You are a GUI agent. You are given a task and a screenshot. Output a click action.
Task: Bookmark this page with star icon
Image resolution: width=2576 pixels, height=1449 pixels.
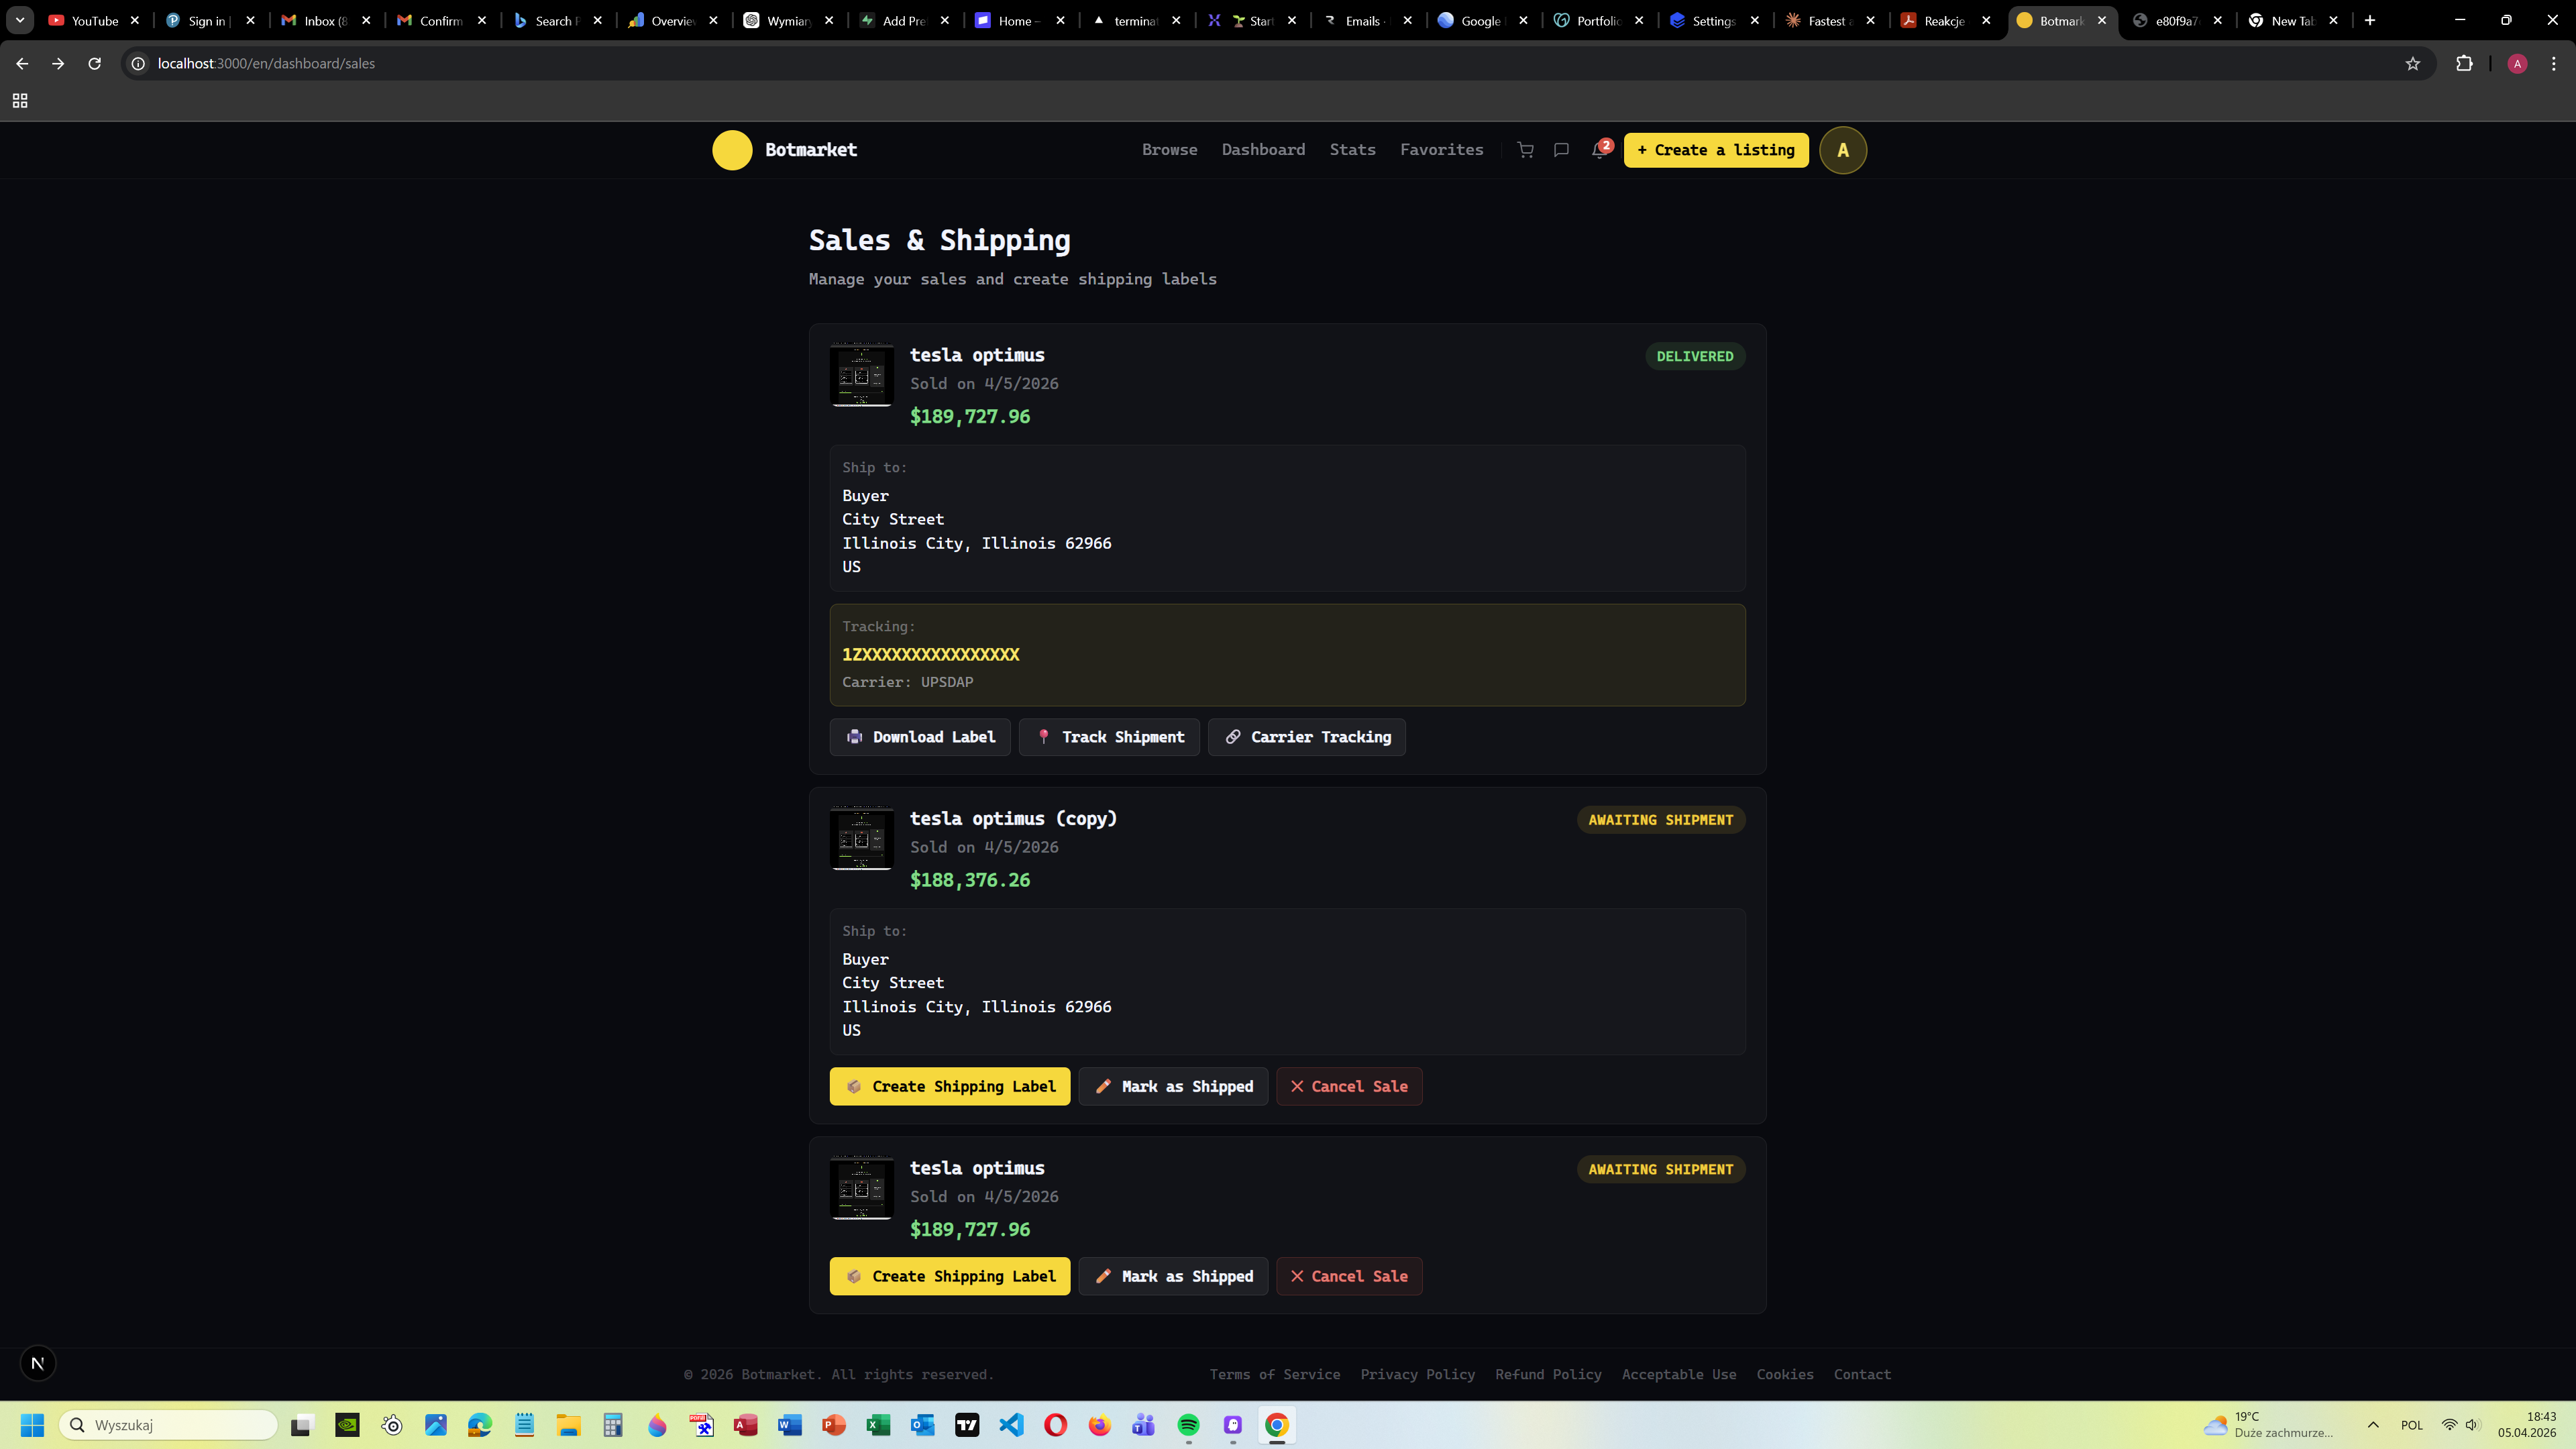pos(2412,63)
